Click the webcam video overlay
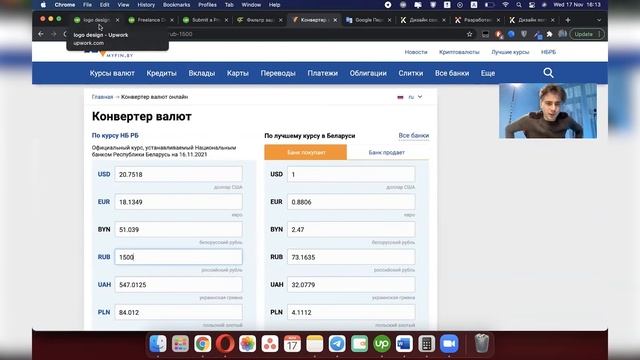 [548, 111]
